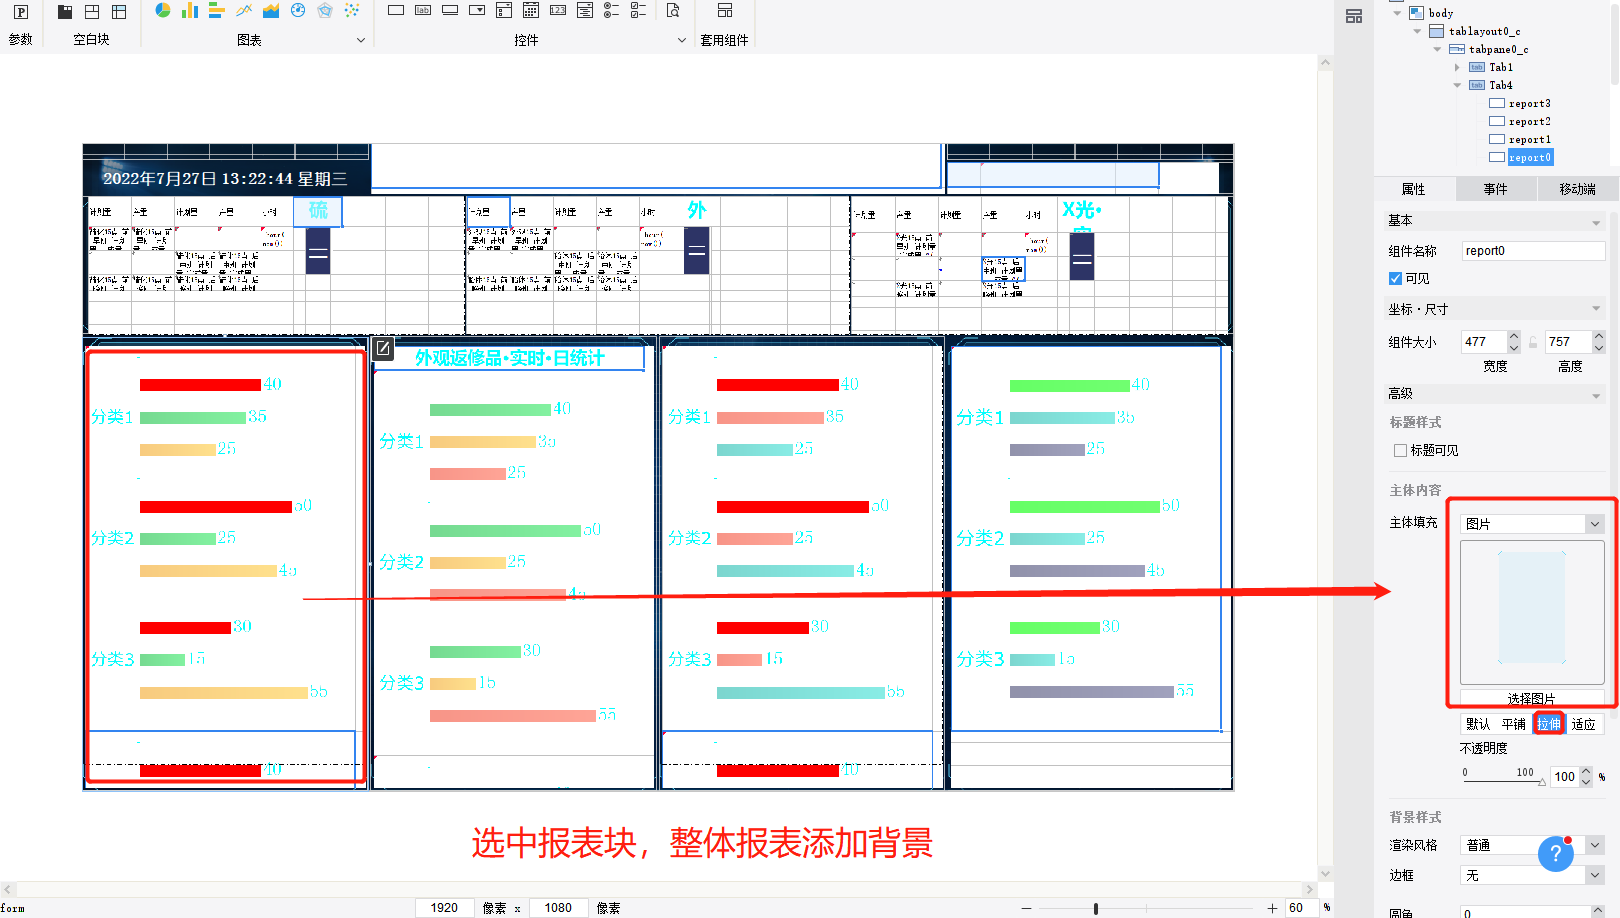This screenshot has width=1620, height=918.
Task: Click the zoom in plus button
Action: [x=1272, y=908]
